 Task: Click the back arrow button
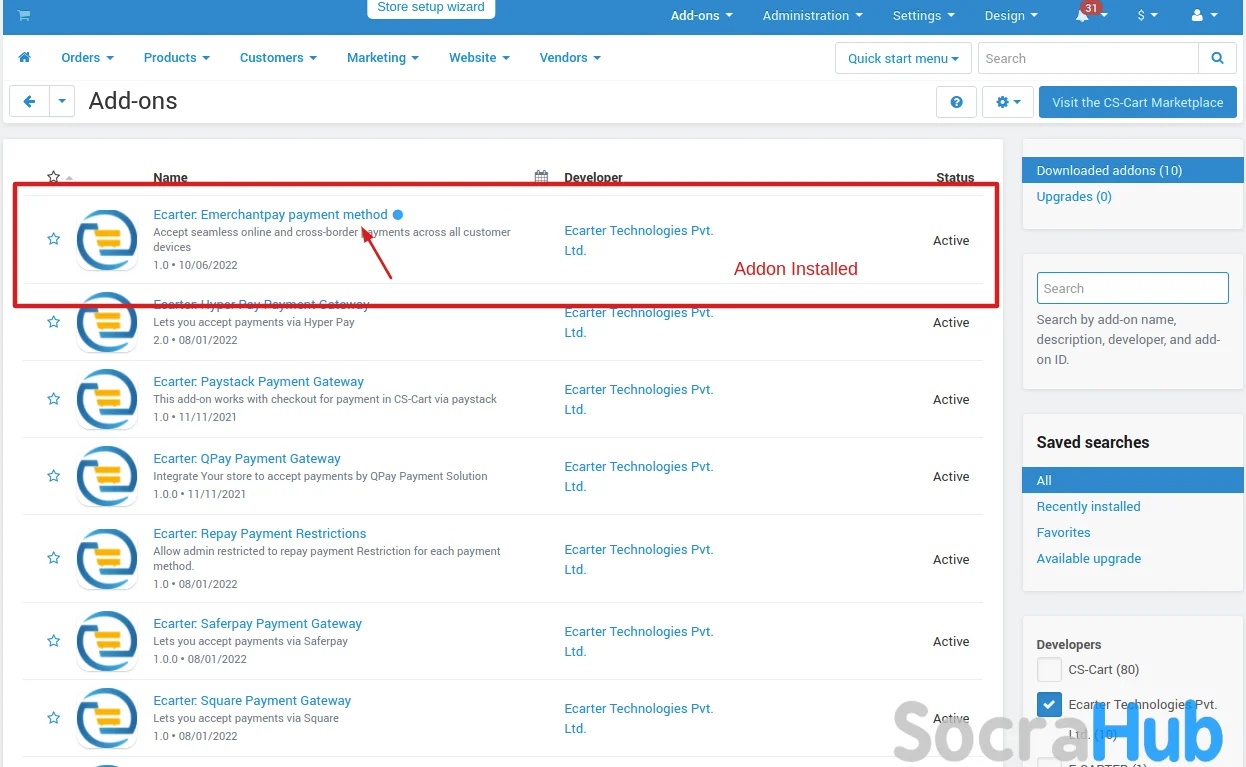pyautogui.click(x=29, y=101)
